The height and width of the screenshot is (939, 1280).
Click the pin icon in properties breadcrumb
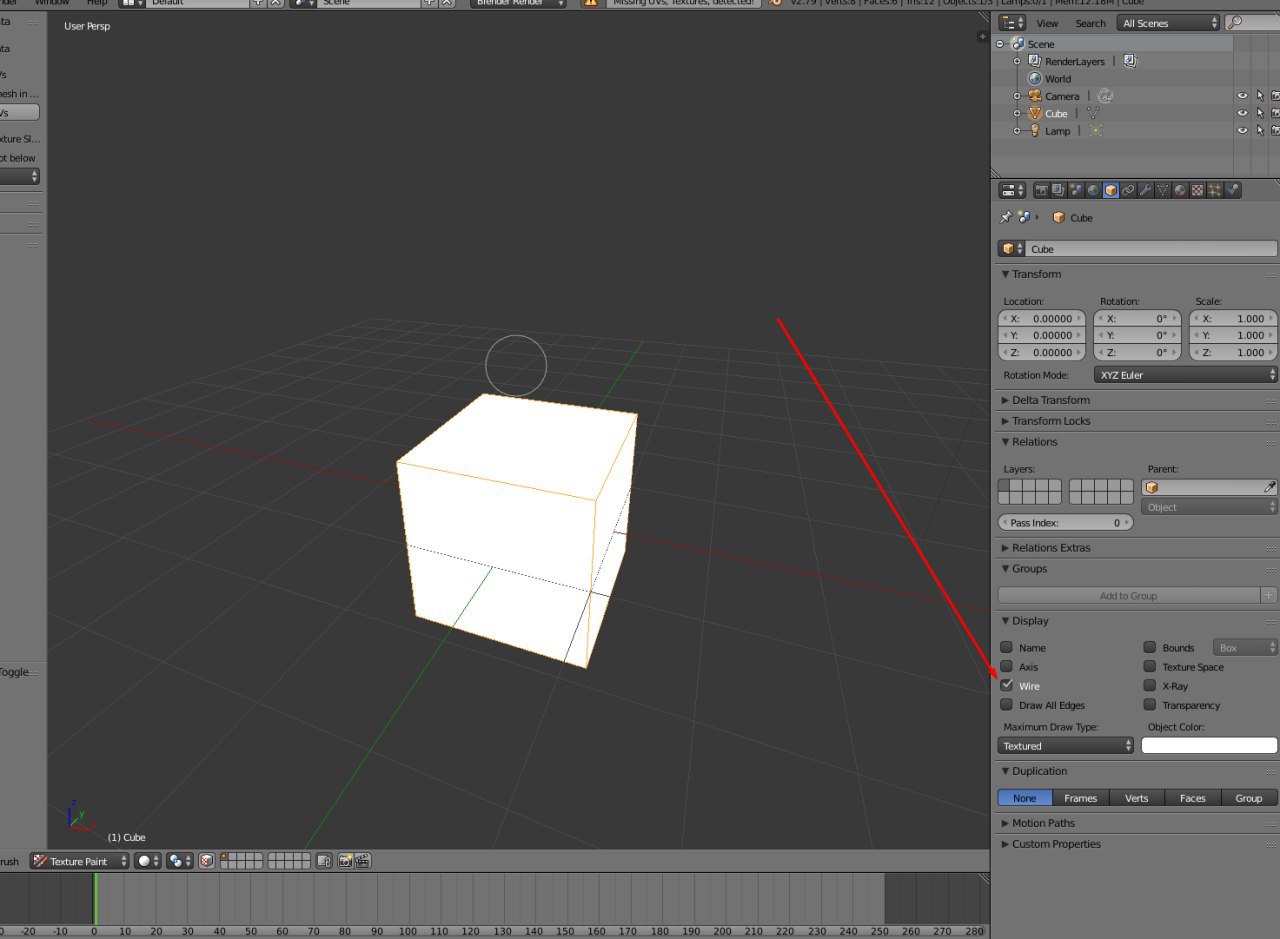tap(1005, 217)
